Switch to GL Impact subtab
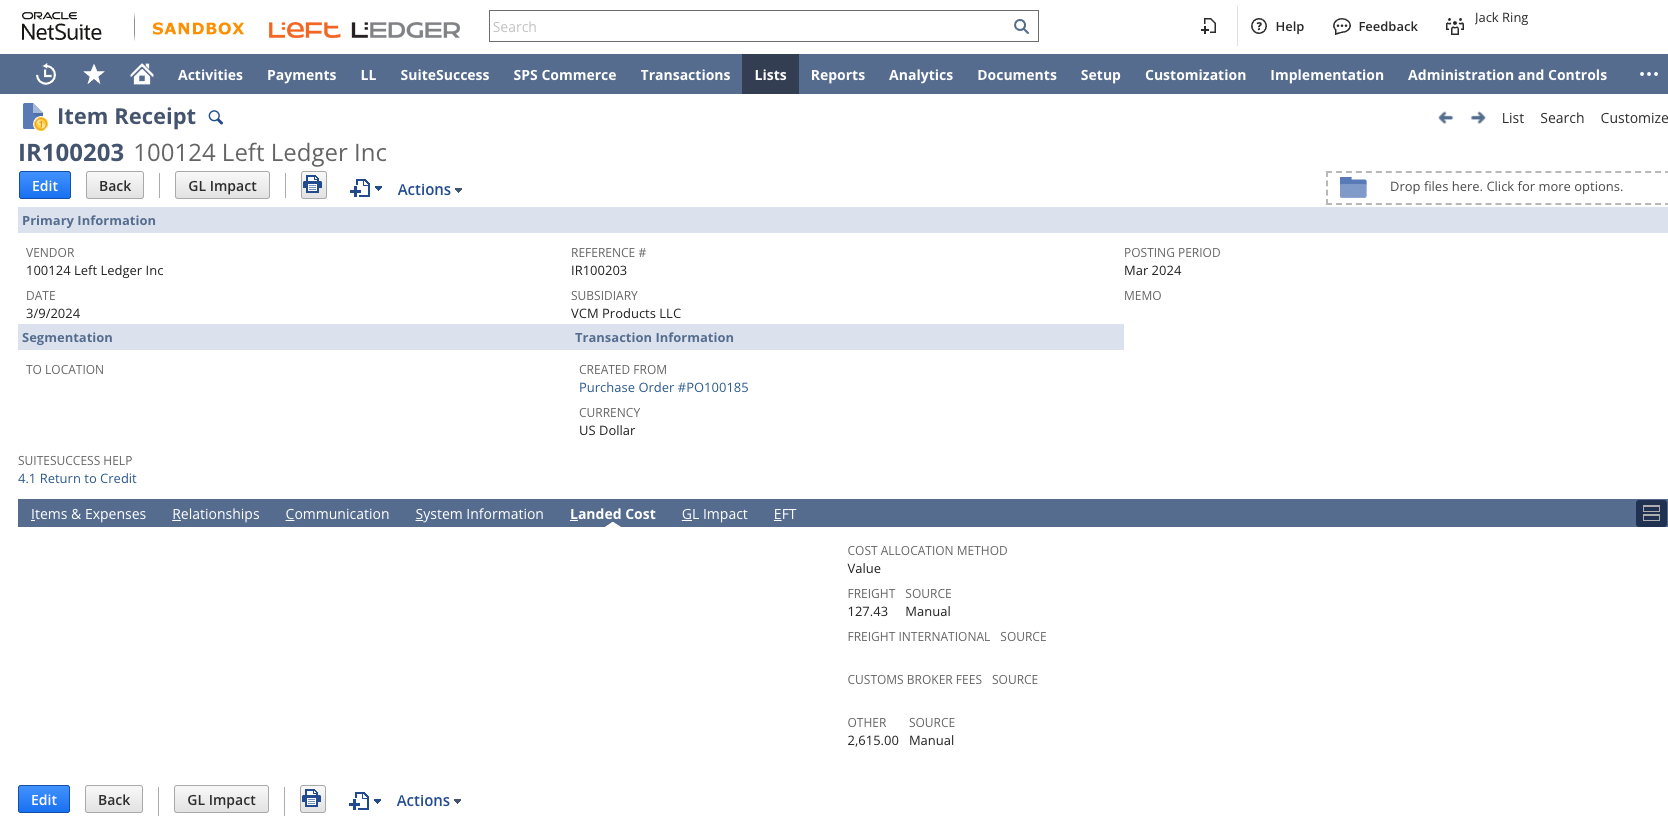 tap(715, 514)
